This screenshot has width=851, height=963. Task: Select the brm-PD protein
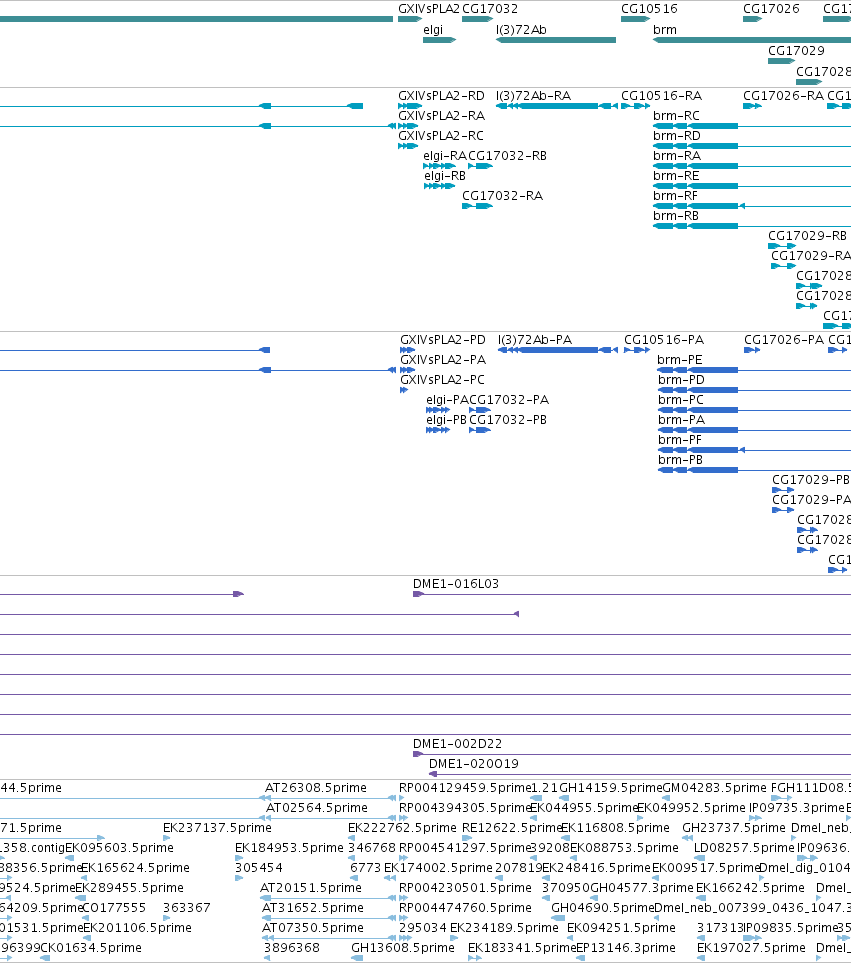click(681, 380)
